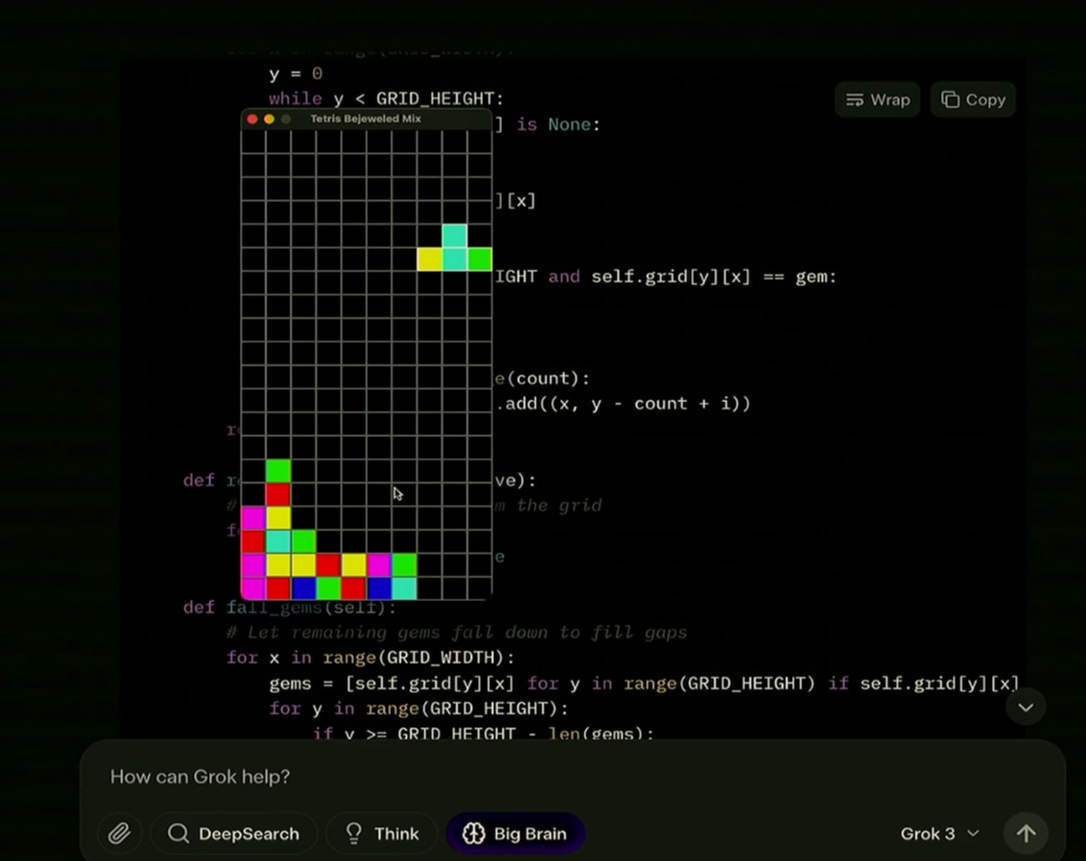1086x861 pixels.
Task: Click 'for x in range(GRID_WIDTH):' line
Action: [x=371, y=657]
